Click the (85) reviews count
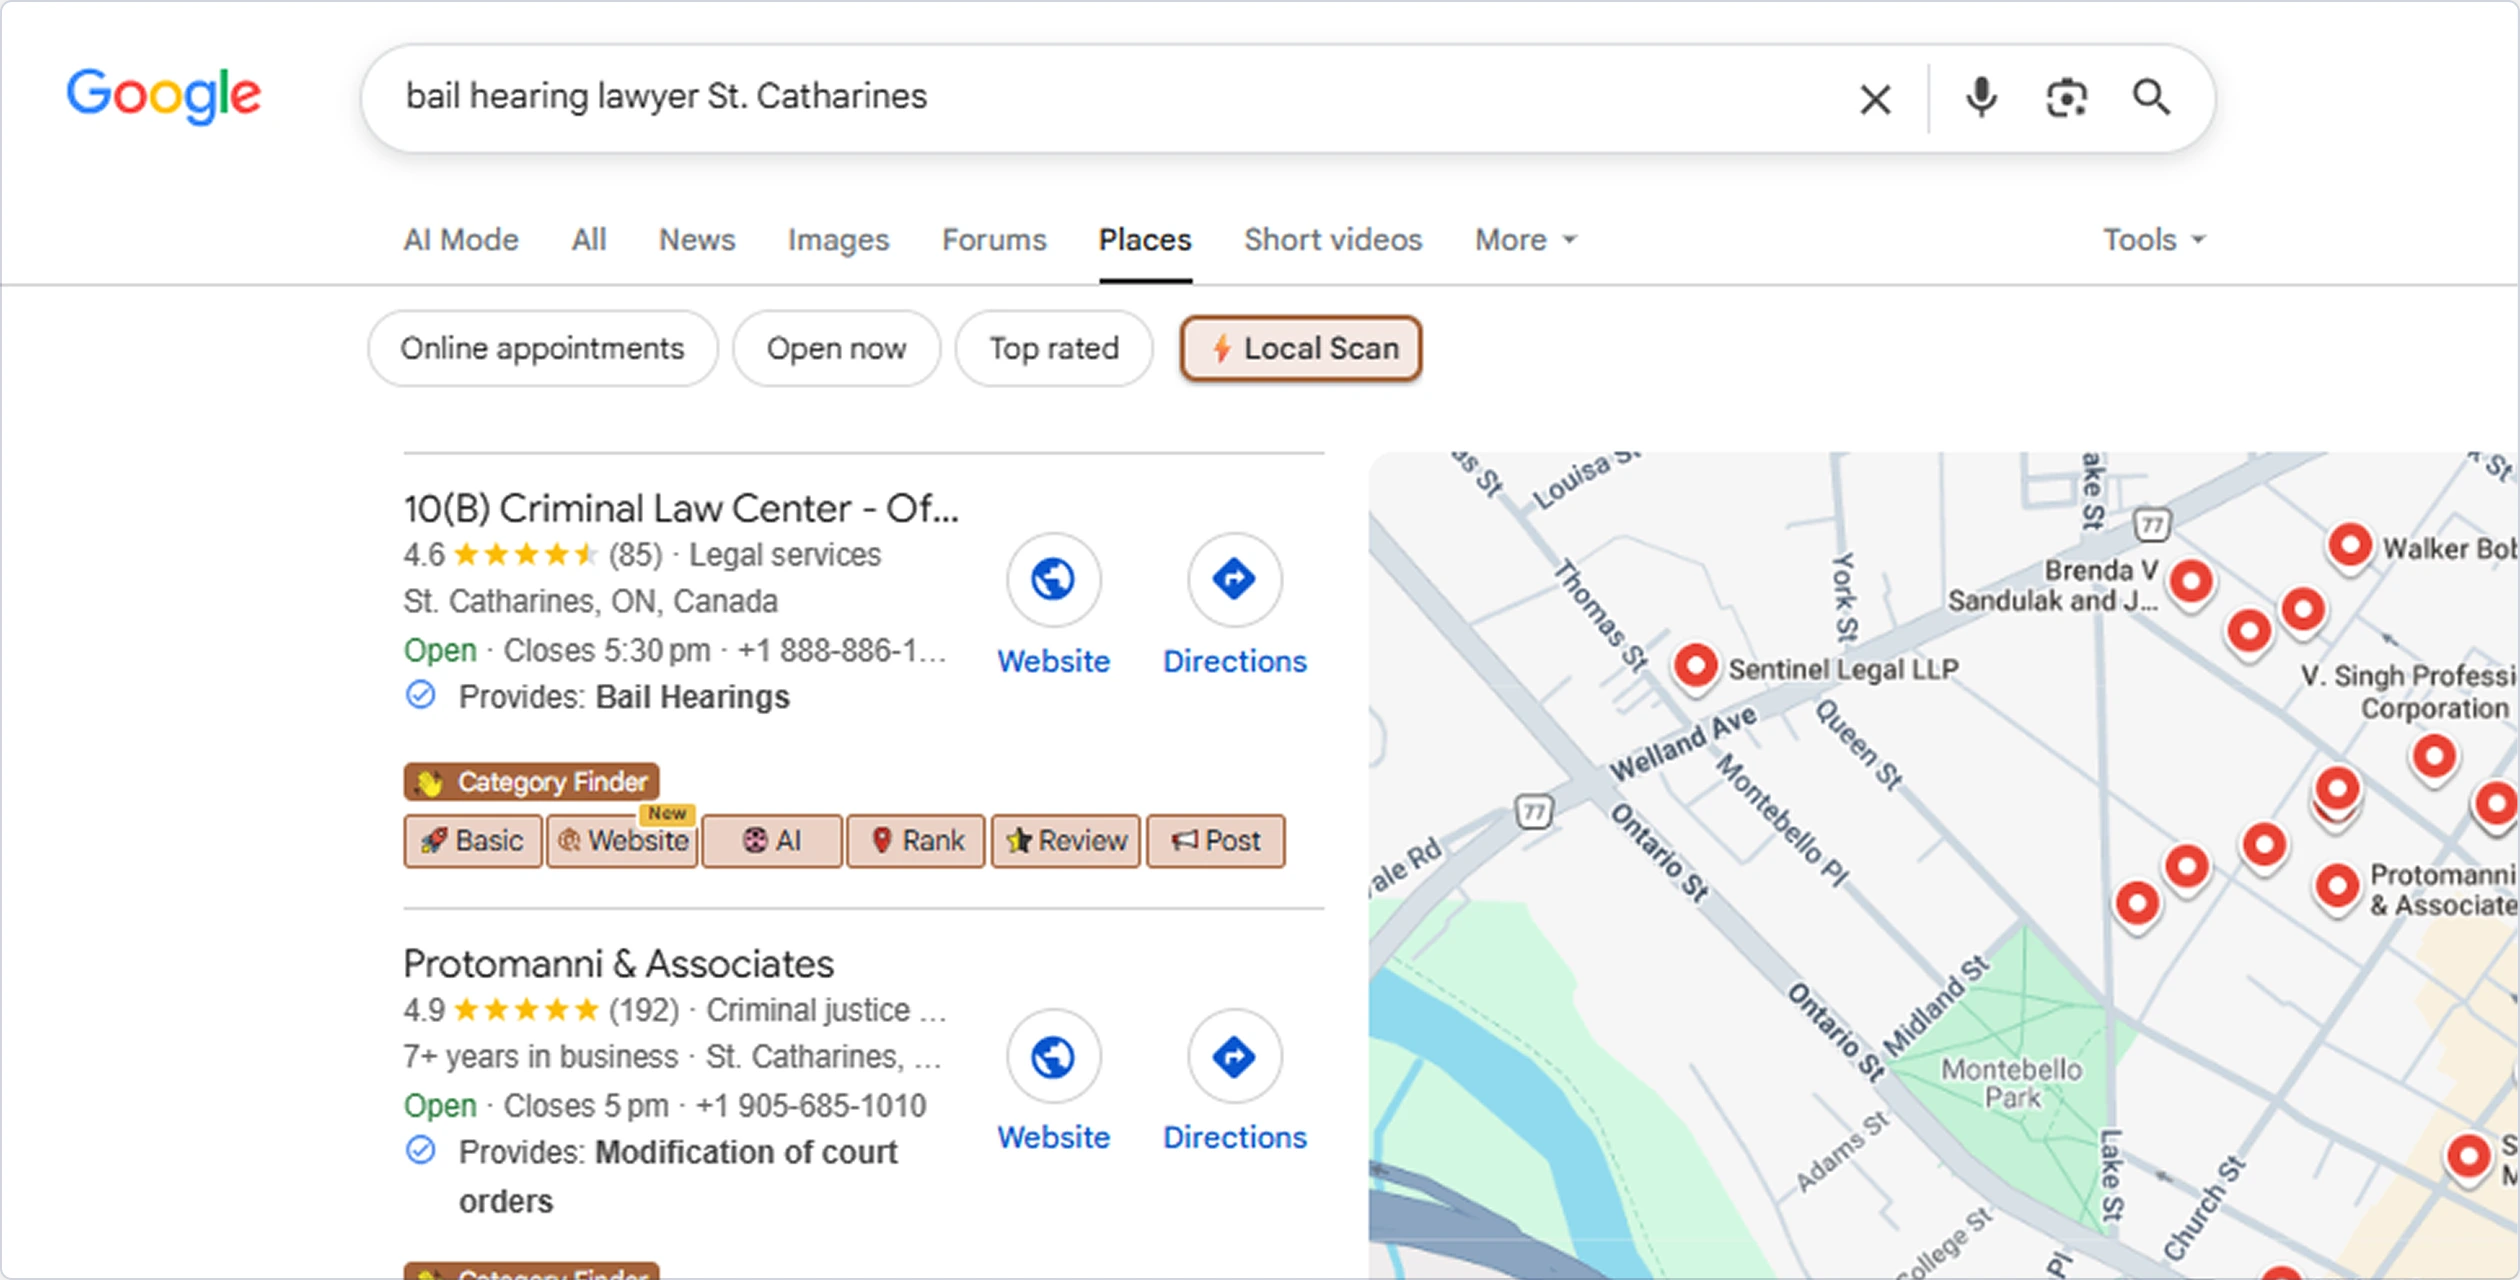2520x1280 pixels. [636, 554]
